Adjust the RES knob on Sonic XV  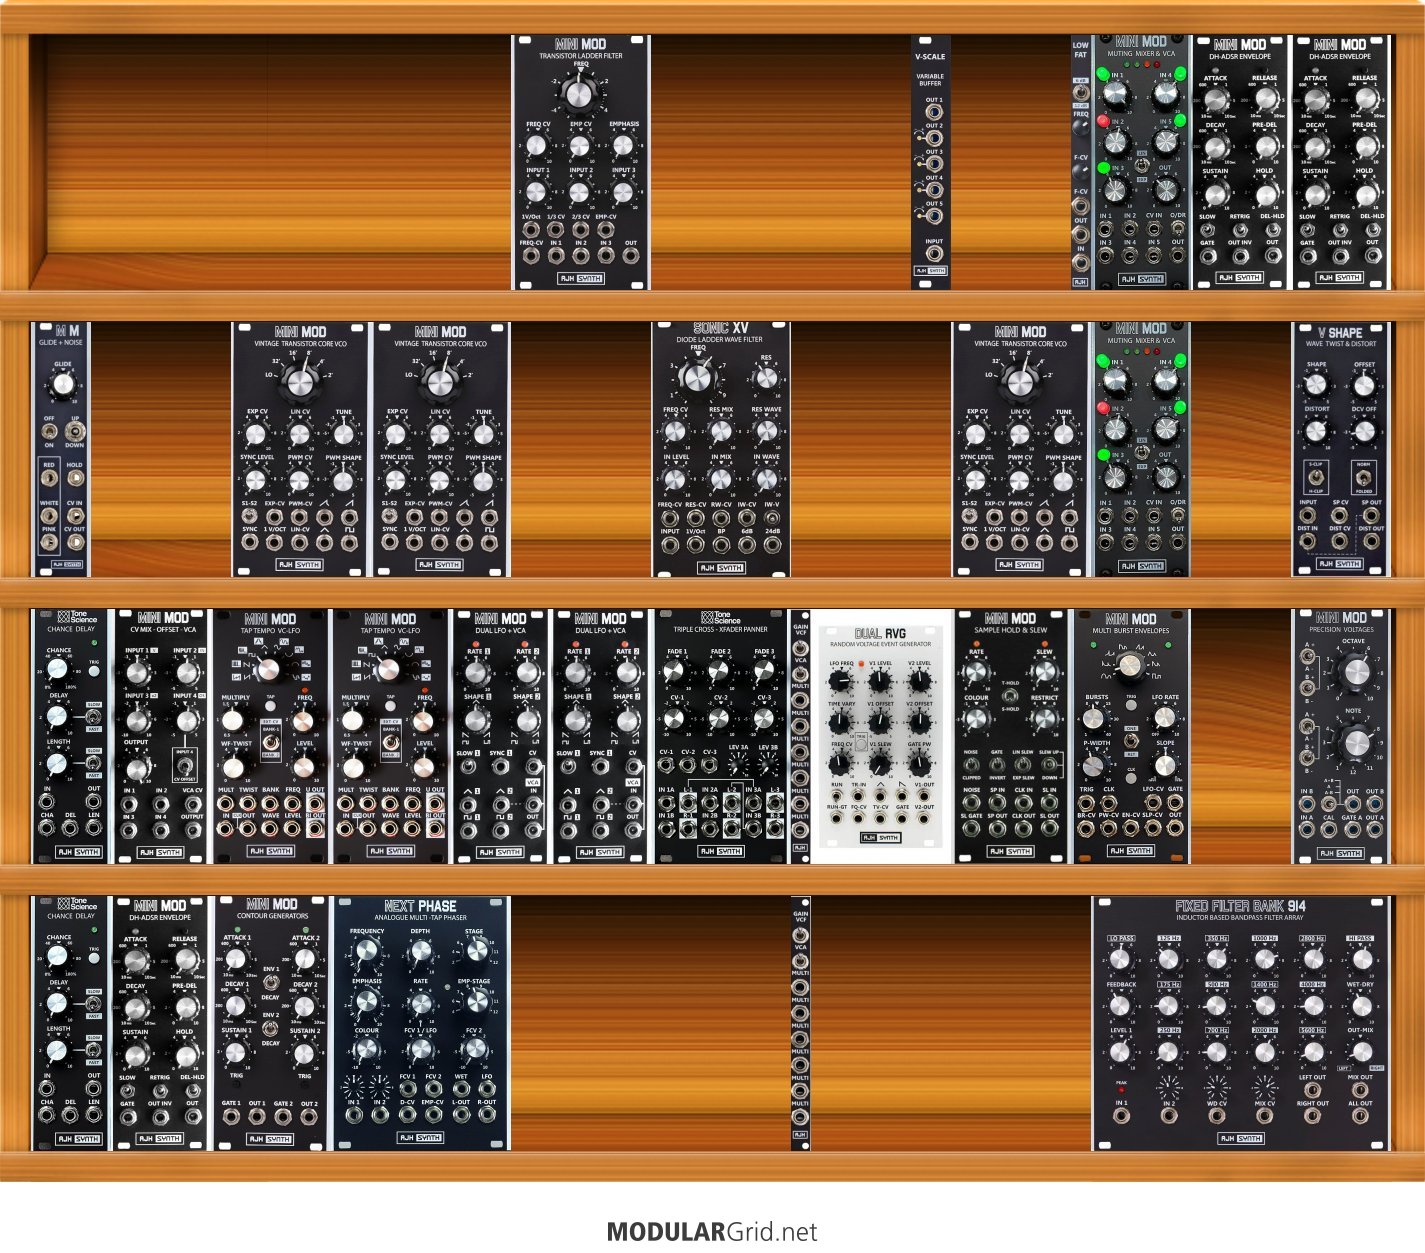[765, 378]
